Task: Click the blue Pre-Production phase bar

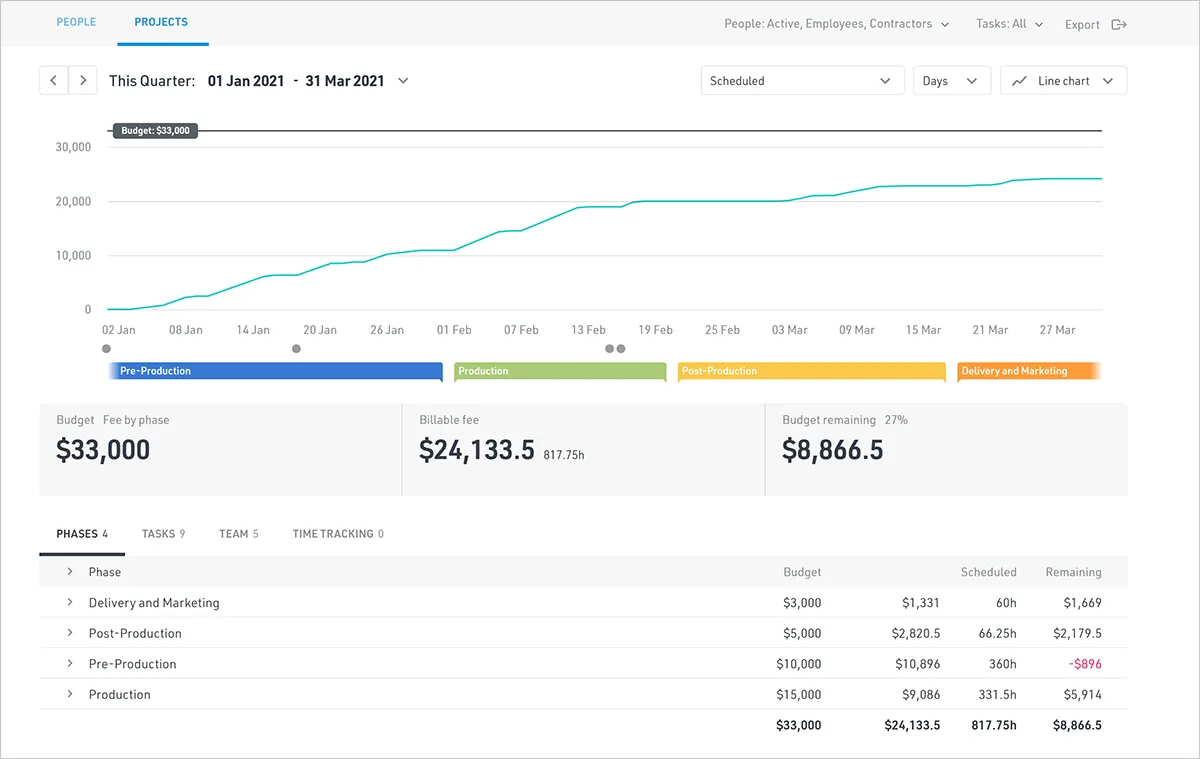Action: click(x=275, y=371)
